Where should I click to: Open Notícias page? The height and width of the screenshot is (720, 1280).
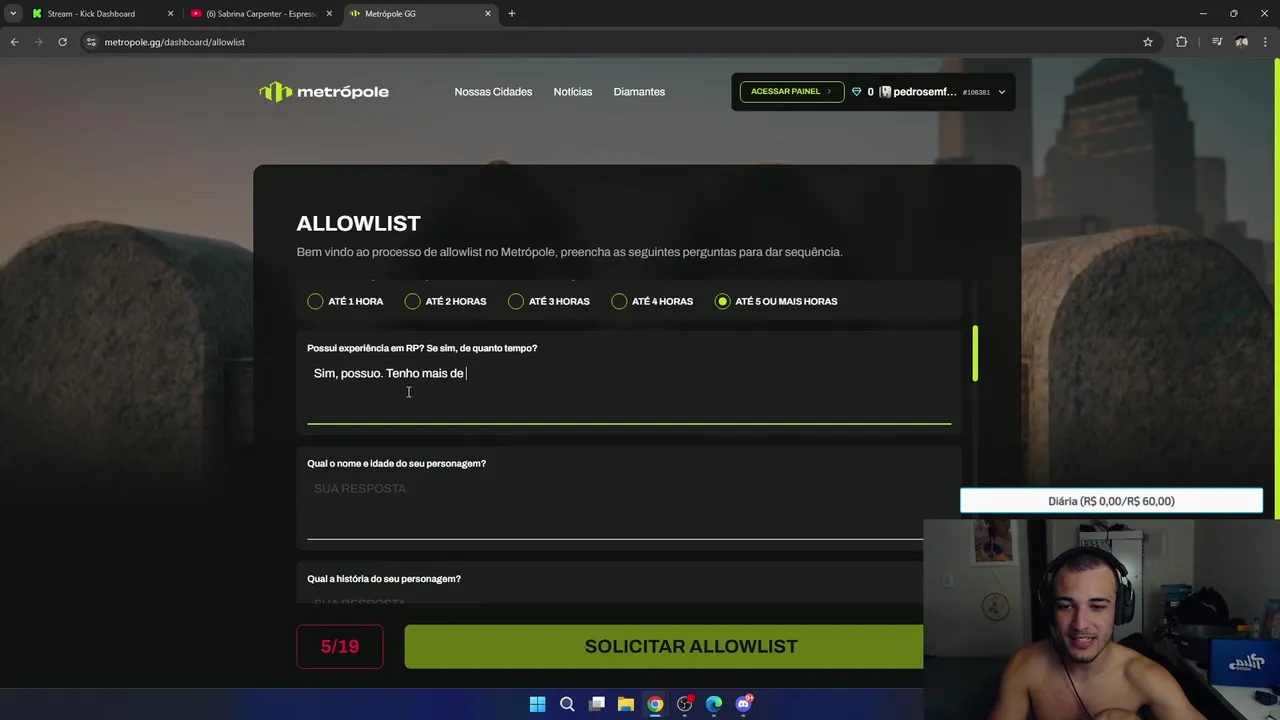point(573,92)
